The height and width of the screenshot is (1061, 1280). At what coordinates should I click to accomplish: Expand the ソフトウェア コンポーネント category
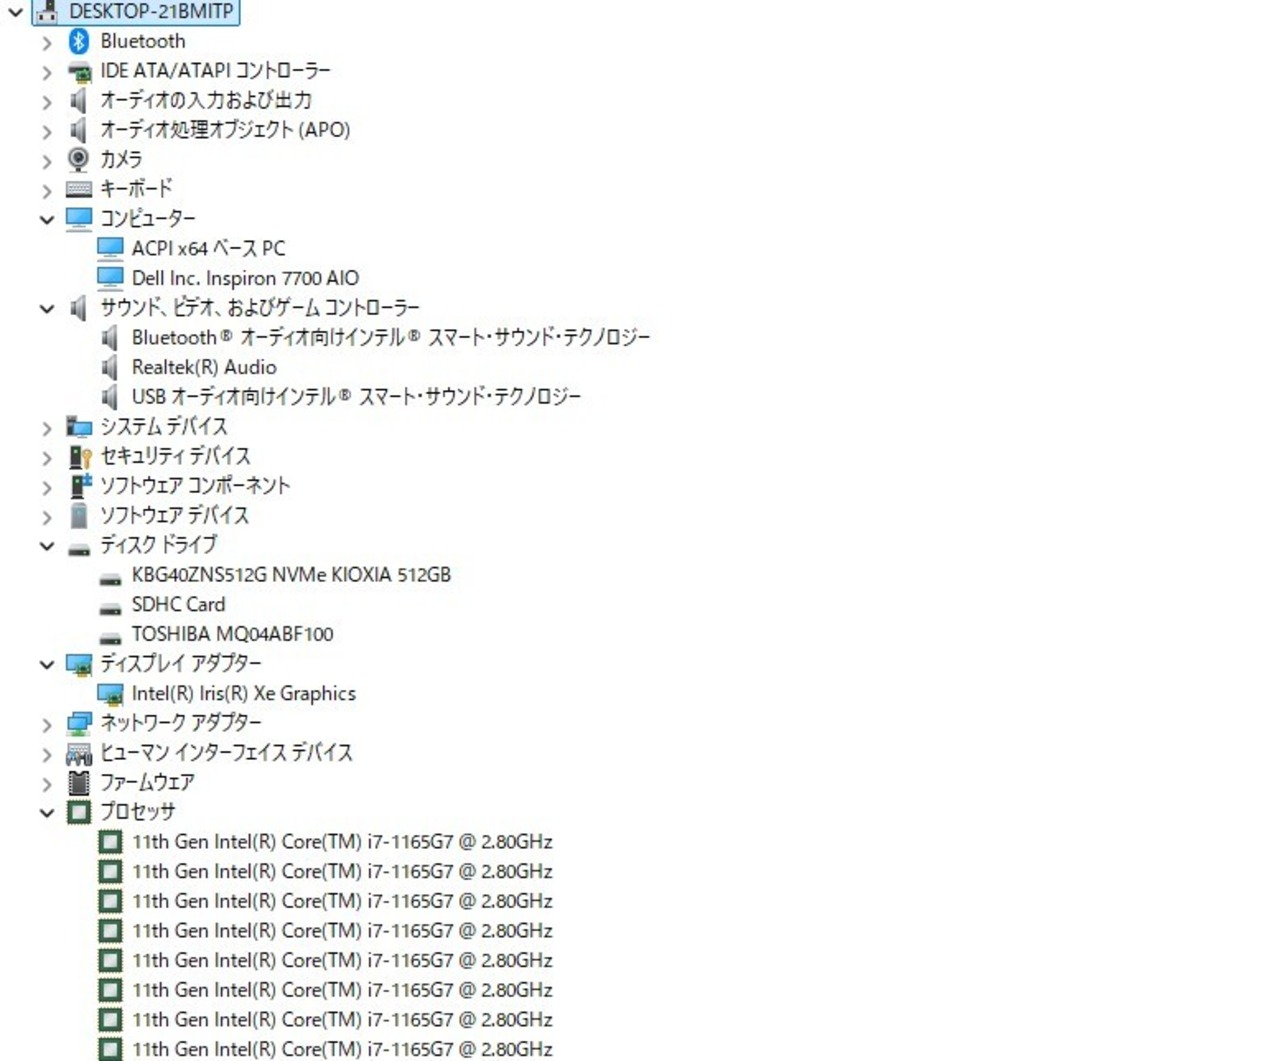pyautogui.click(x=46, y=487)
